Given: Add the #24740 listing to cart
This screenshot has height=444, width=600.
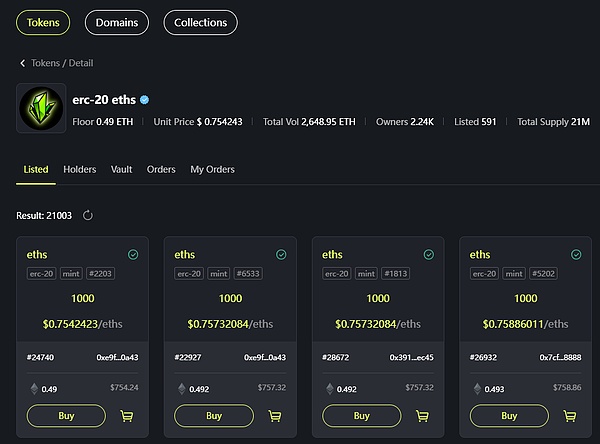Looking at the screenshot, I should tap(127, 416).
